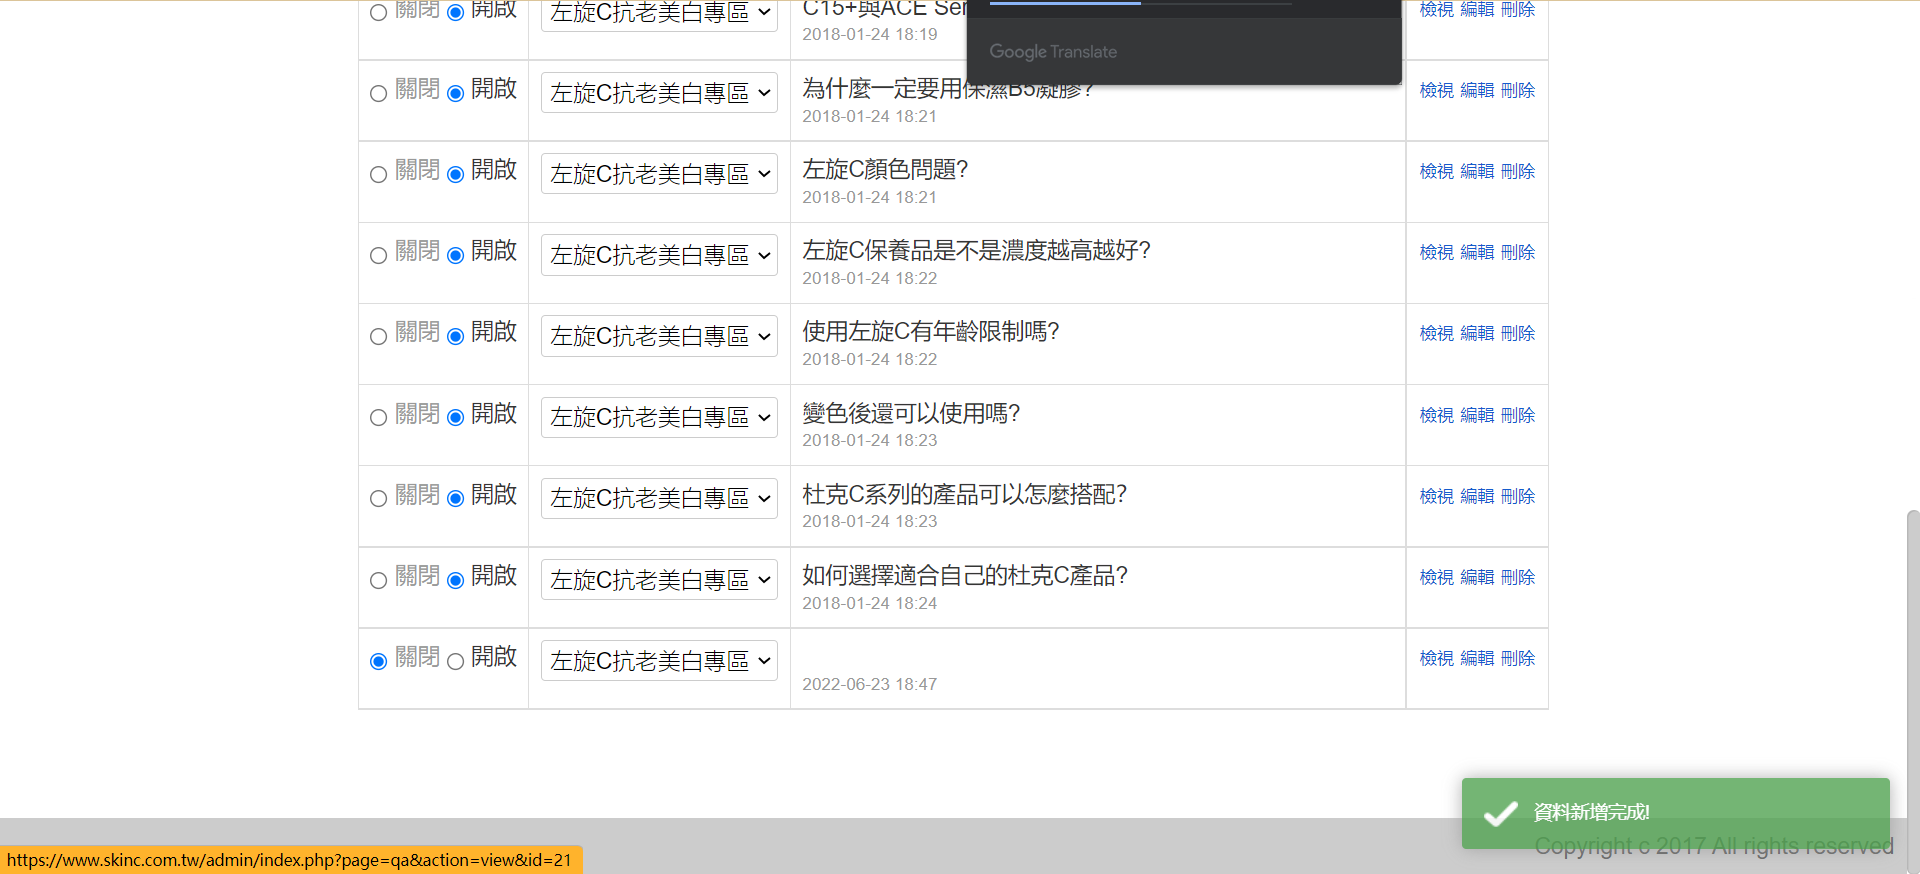The width and height of the screenshot is (1920, 874).
Task: Click 編輯 for 為什麼一定要用保濕B5凝膠 row
Action: [1477, 91]
